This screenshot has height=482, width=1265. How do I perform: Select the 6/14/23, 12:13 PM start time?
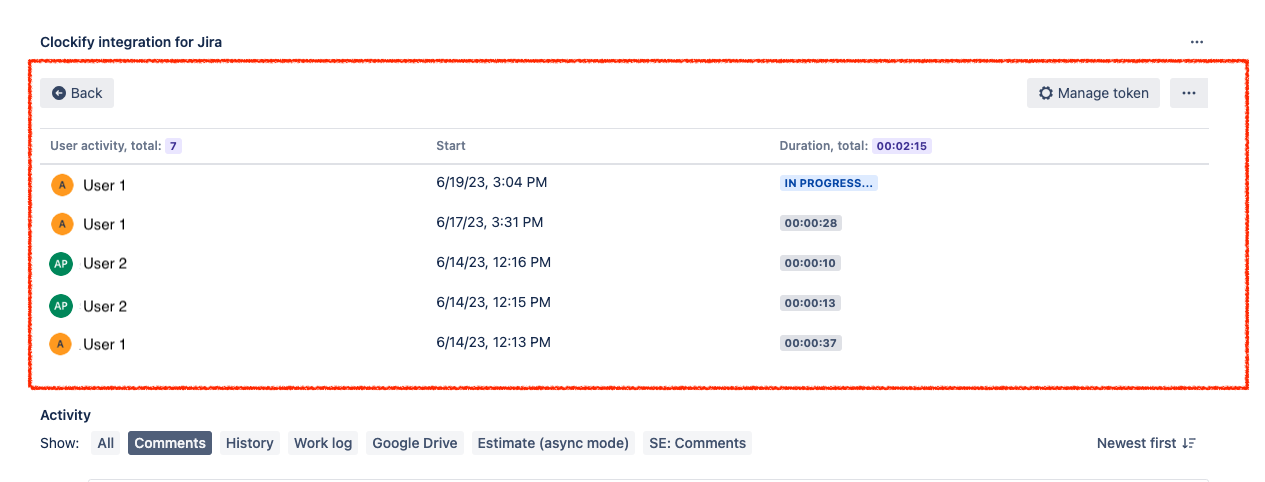pyautogui.click(x=494, y=342)
